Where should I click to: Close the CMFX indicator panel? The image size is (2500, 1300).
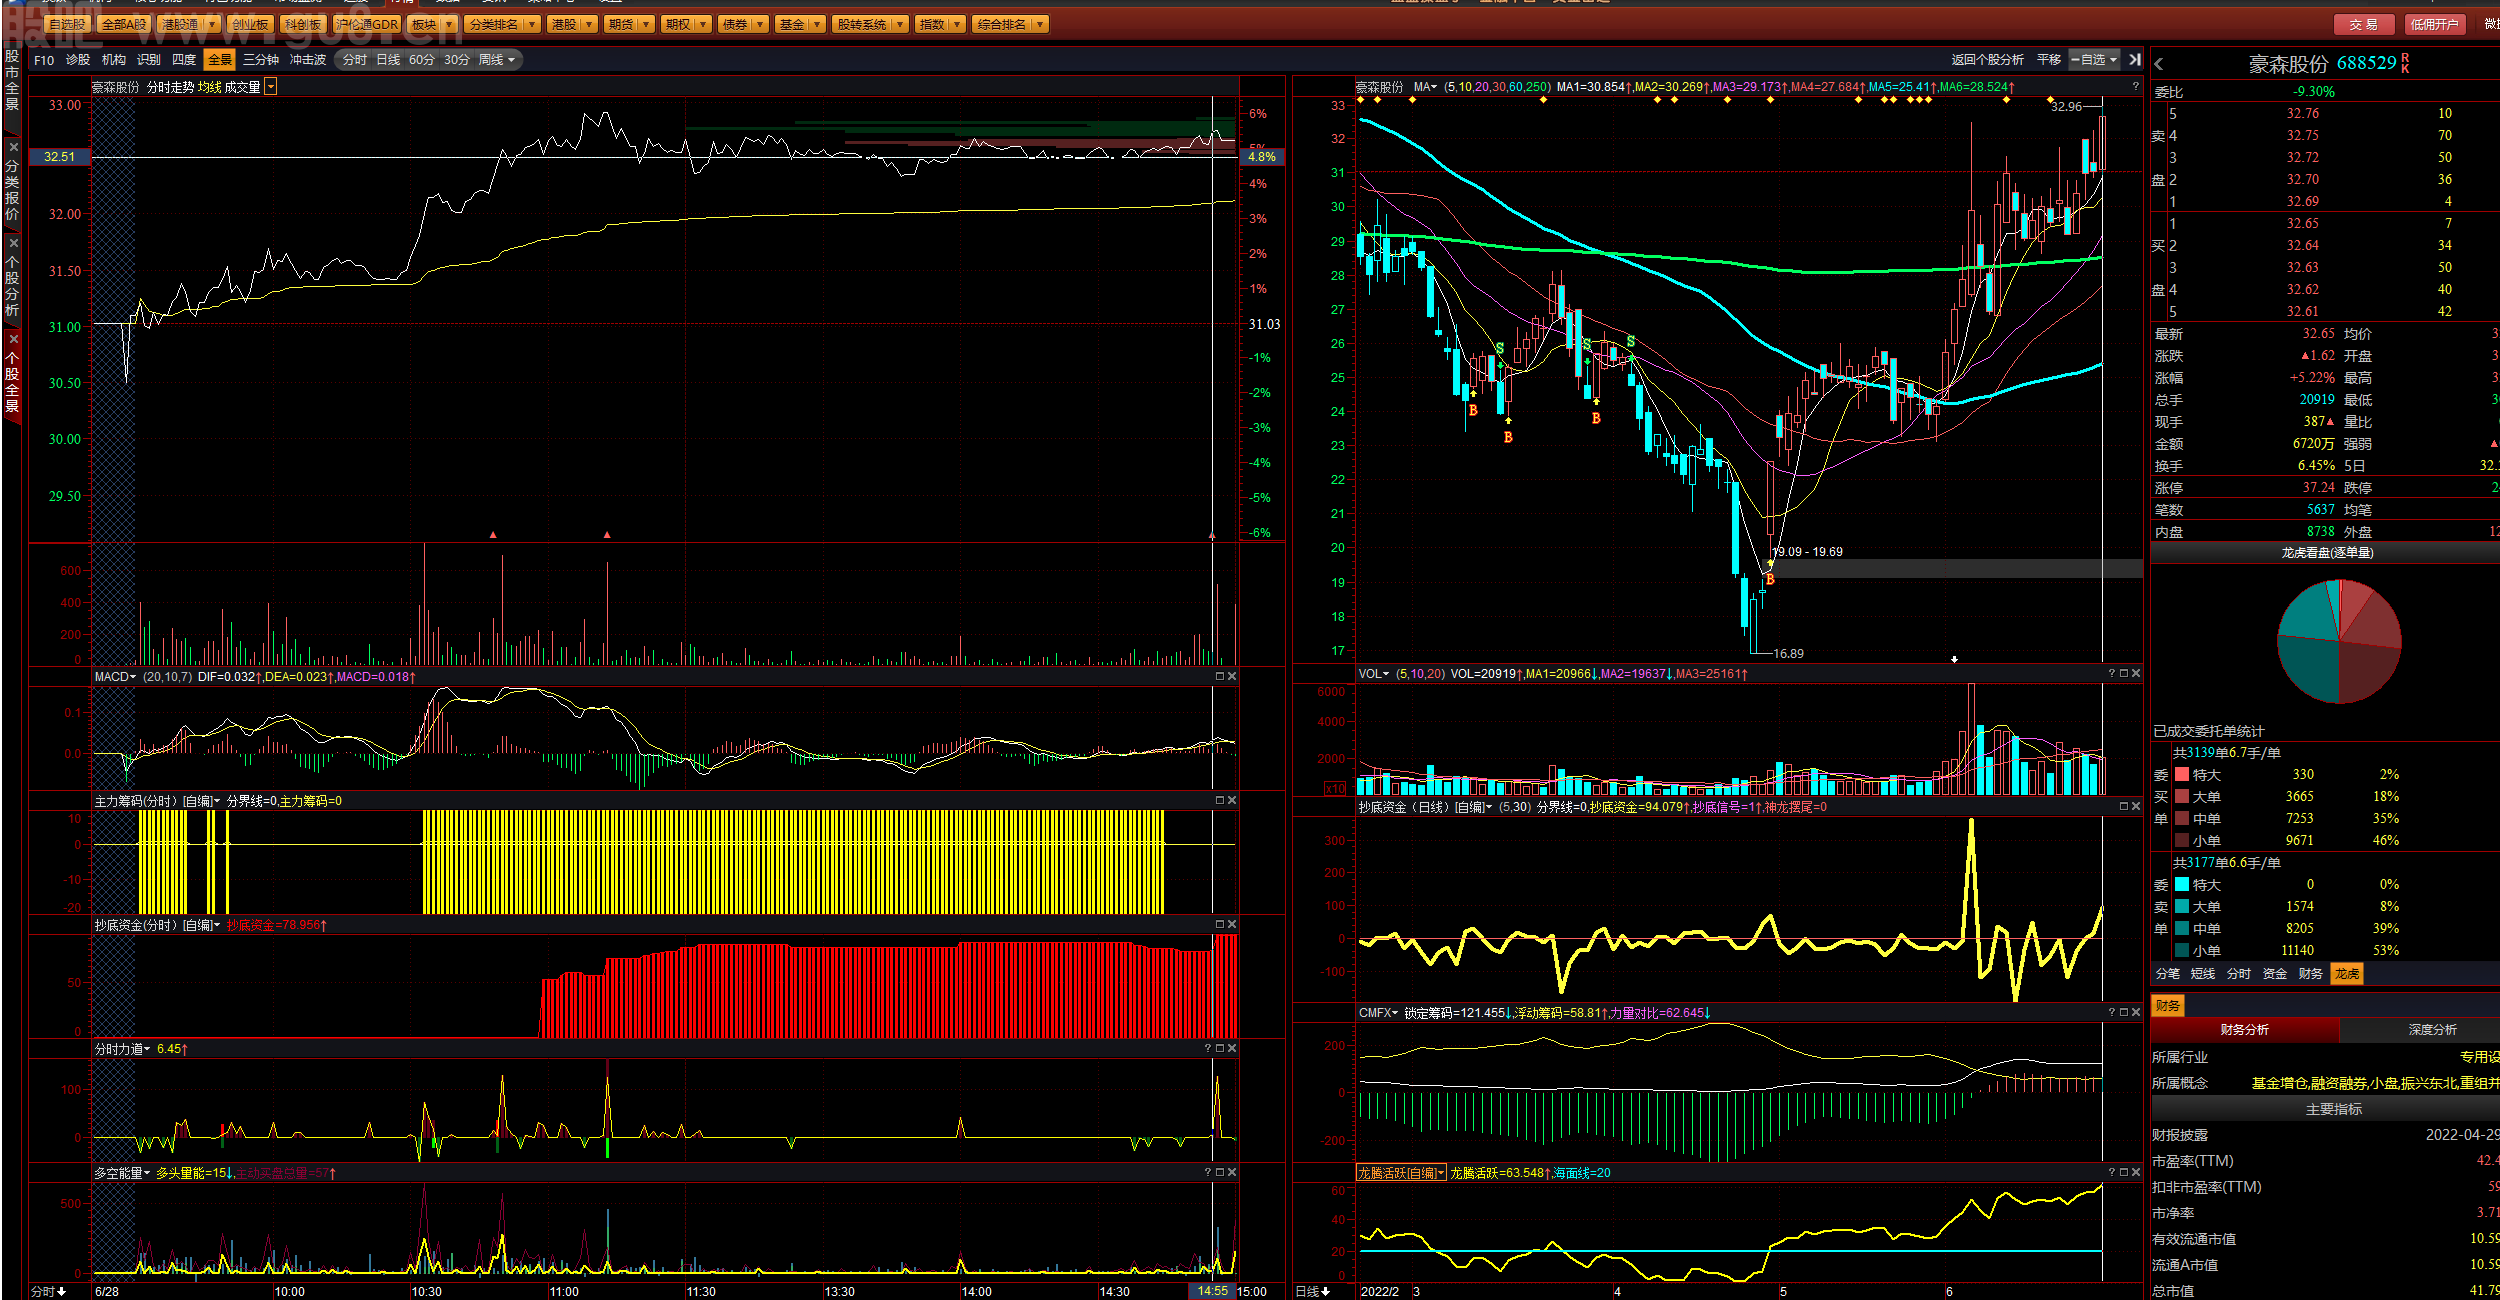click(x=2136, y=1013)
